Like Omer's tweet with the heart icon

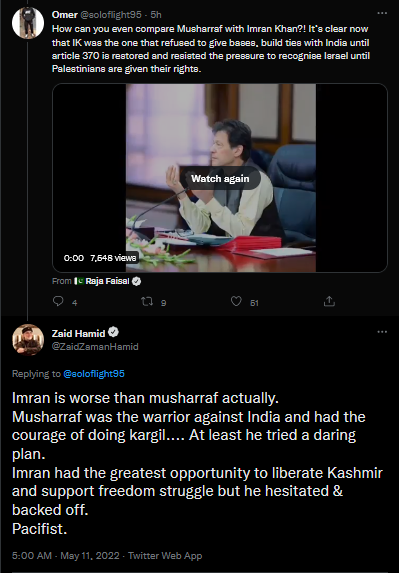236,301
